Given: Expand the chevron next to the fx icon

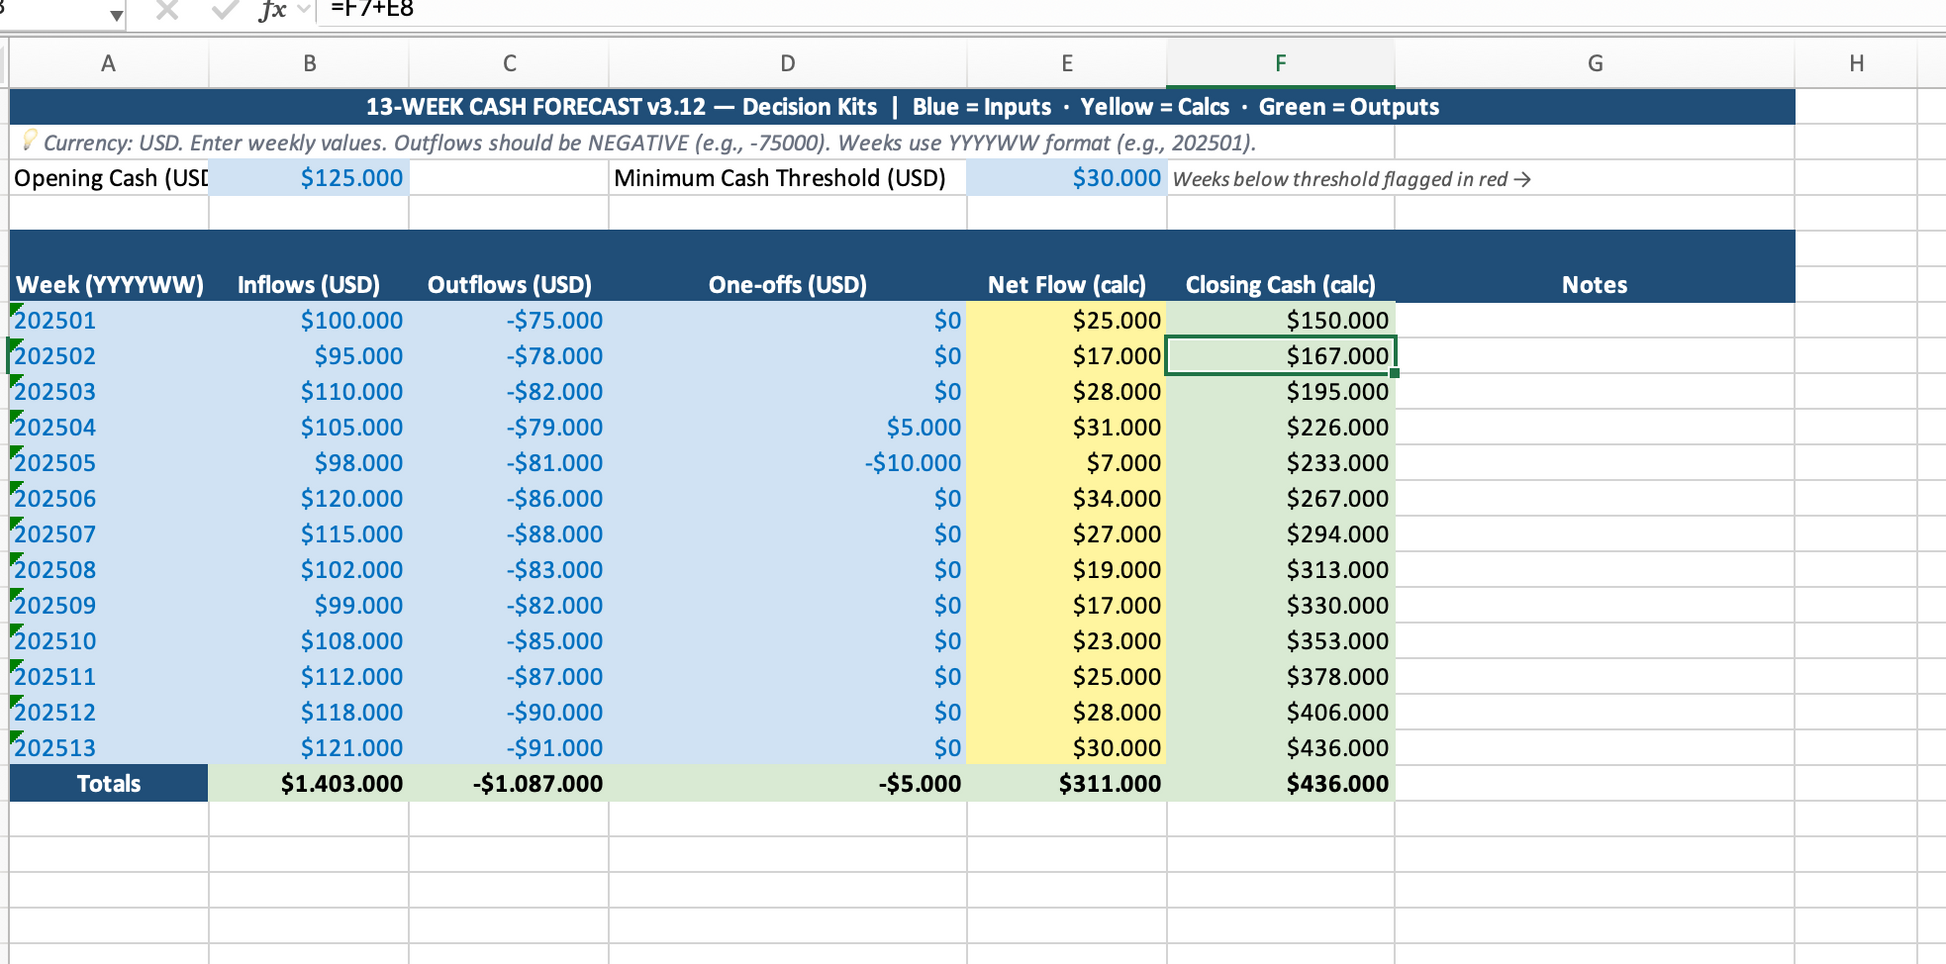Looking at the screenshot, I should (303, 10).
